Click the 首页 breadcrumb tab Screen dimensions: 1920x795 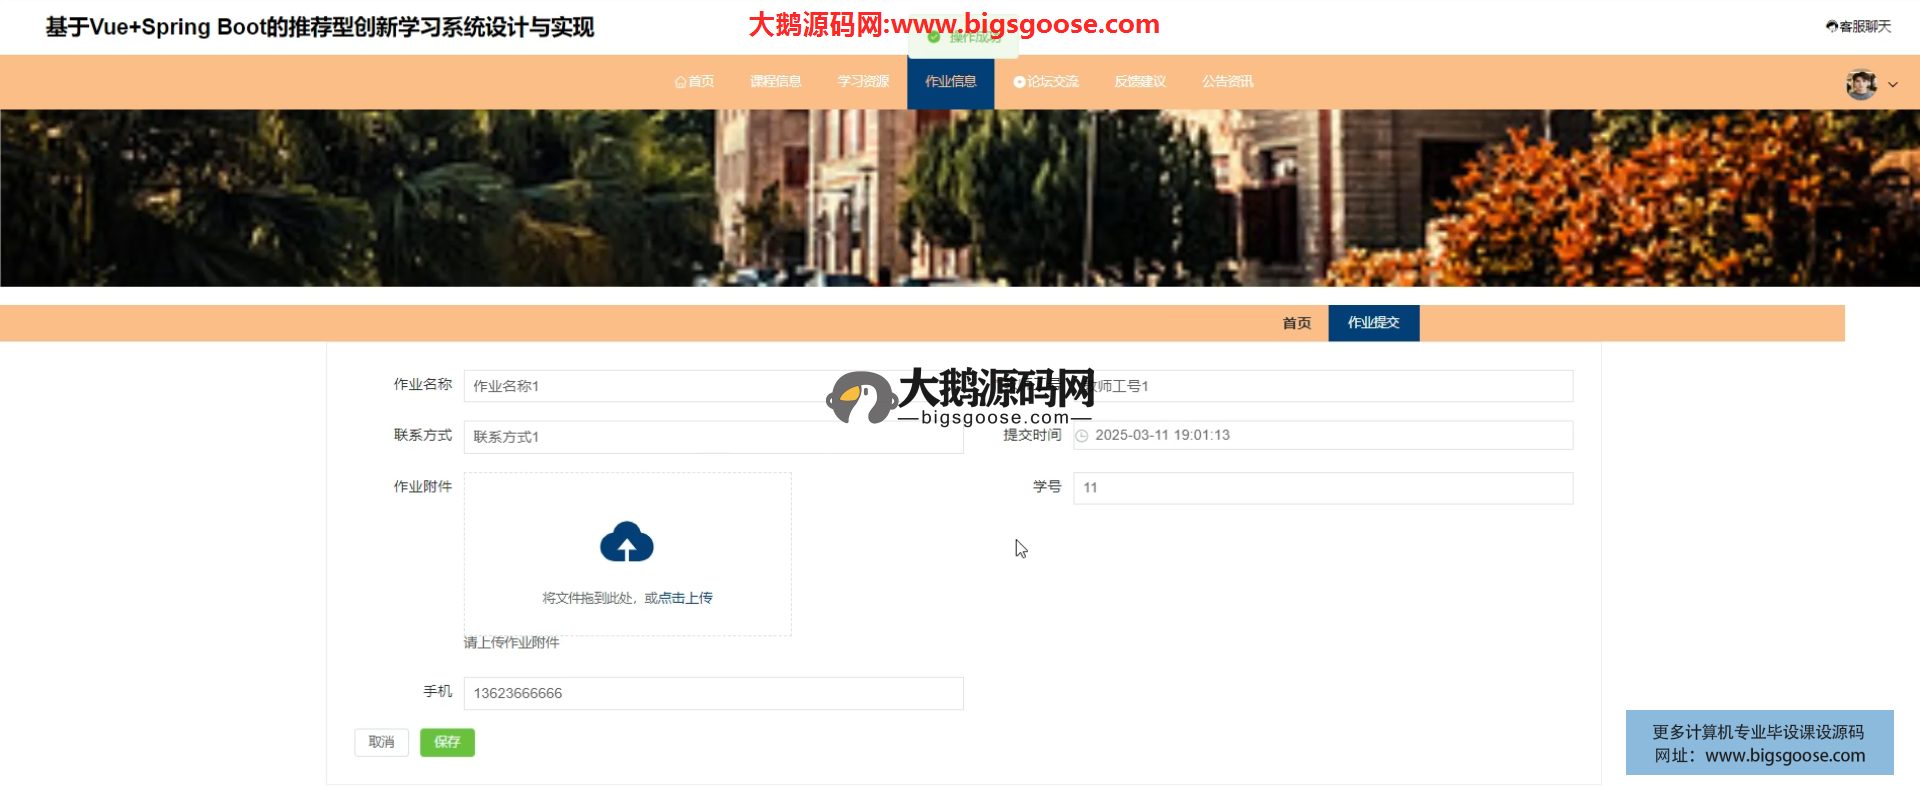click(x=1296, y=323)
